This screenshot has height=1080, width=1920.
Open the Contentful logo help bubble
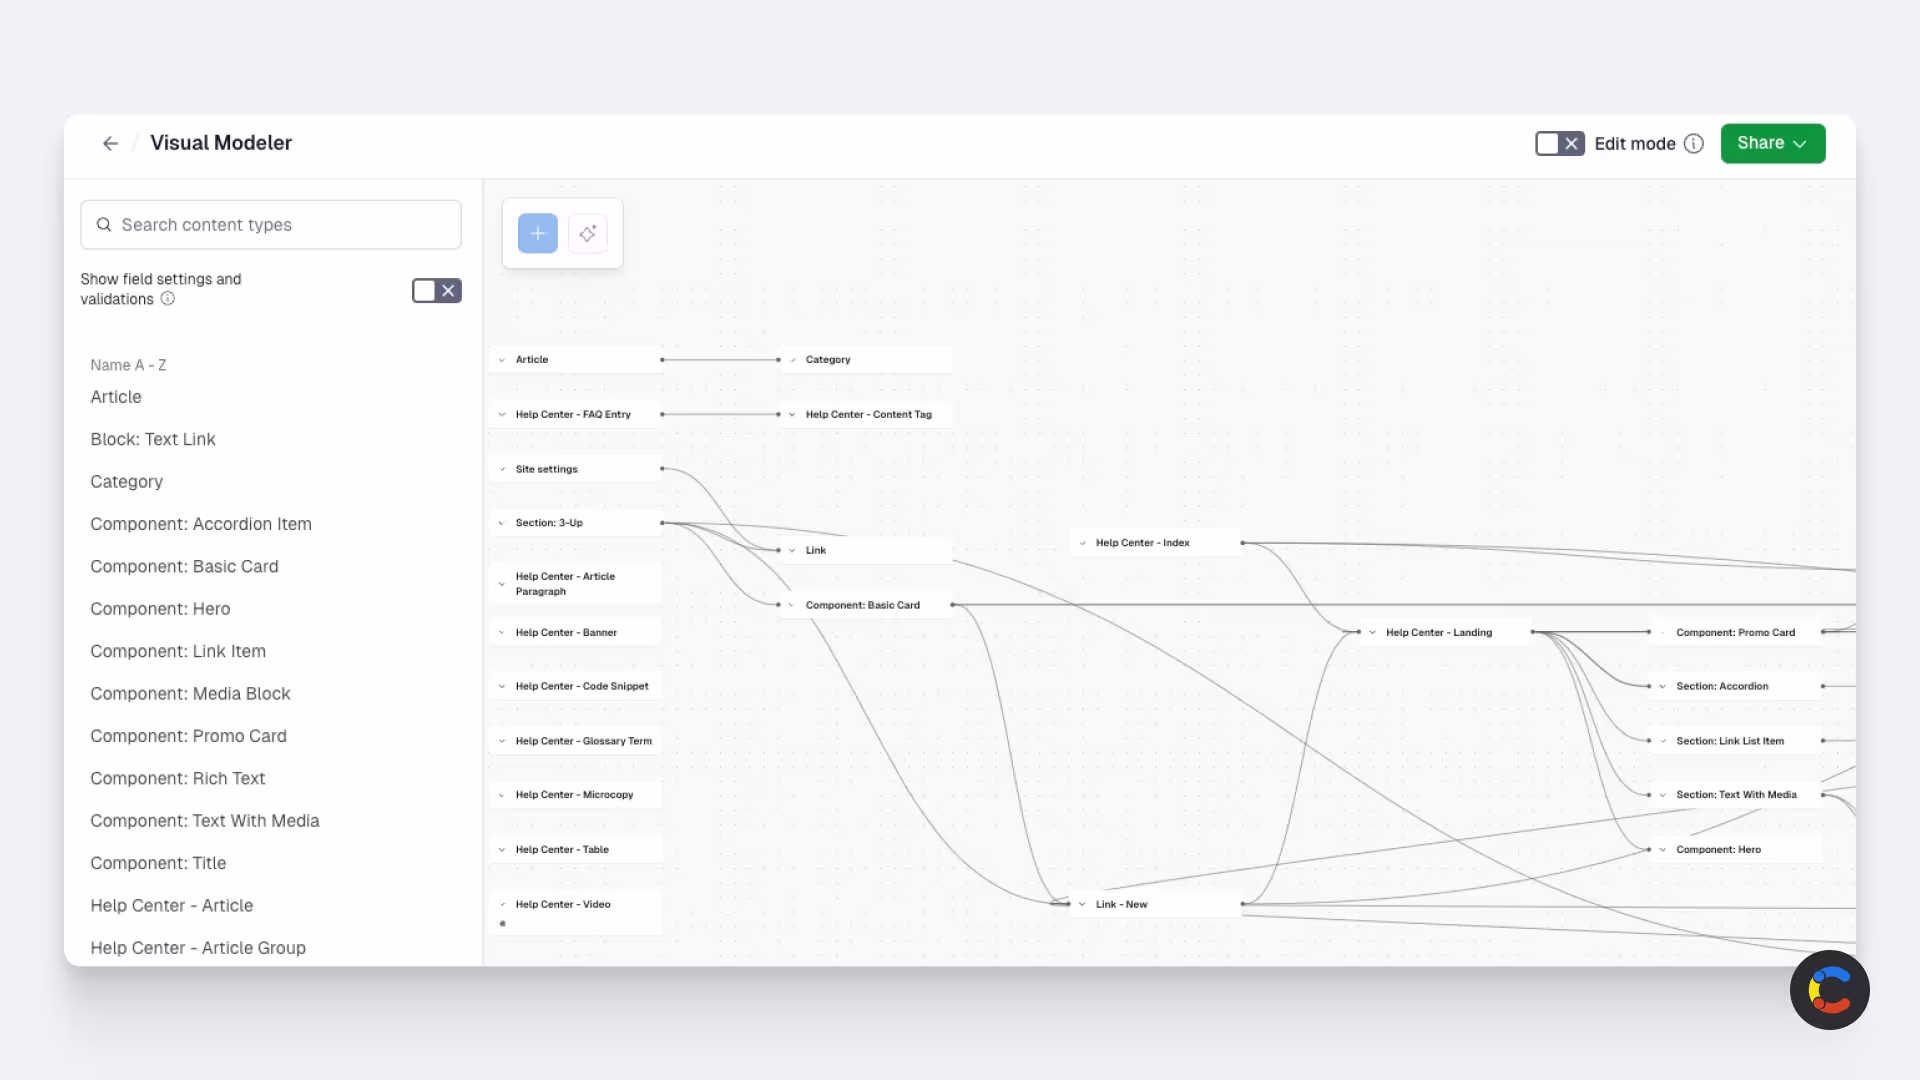click(1829, 990)
